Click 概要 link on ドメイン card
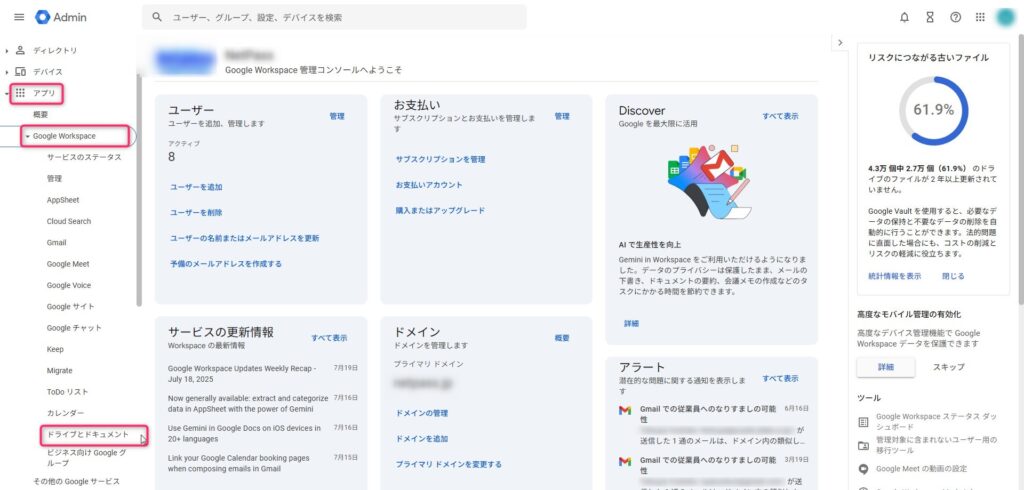Viewport: 1024px width, 490px height. (562, 338)
